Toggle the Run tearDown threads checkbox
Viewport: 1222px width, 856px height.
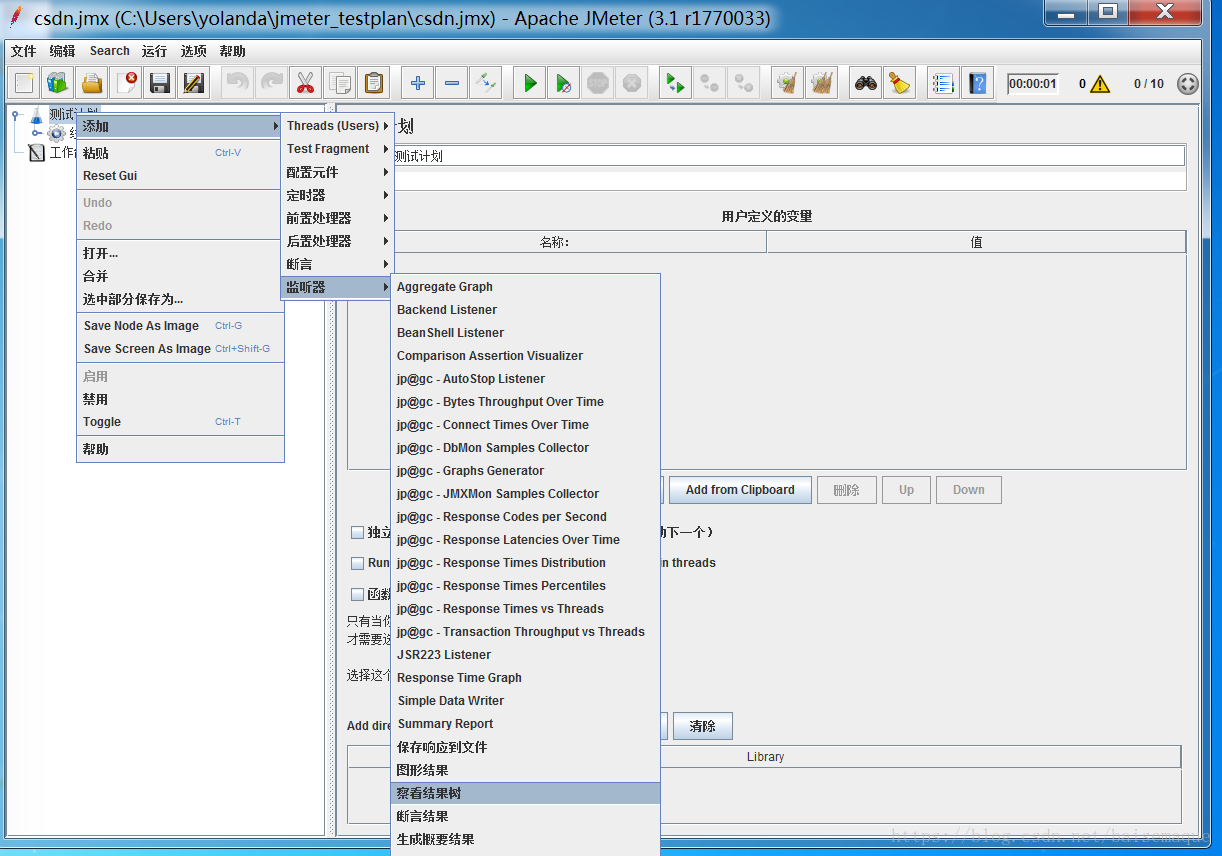click(x=357, y=563)
